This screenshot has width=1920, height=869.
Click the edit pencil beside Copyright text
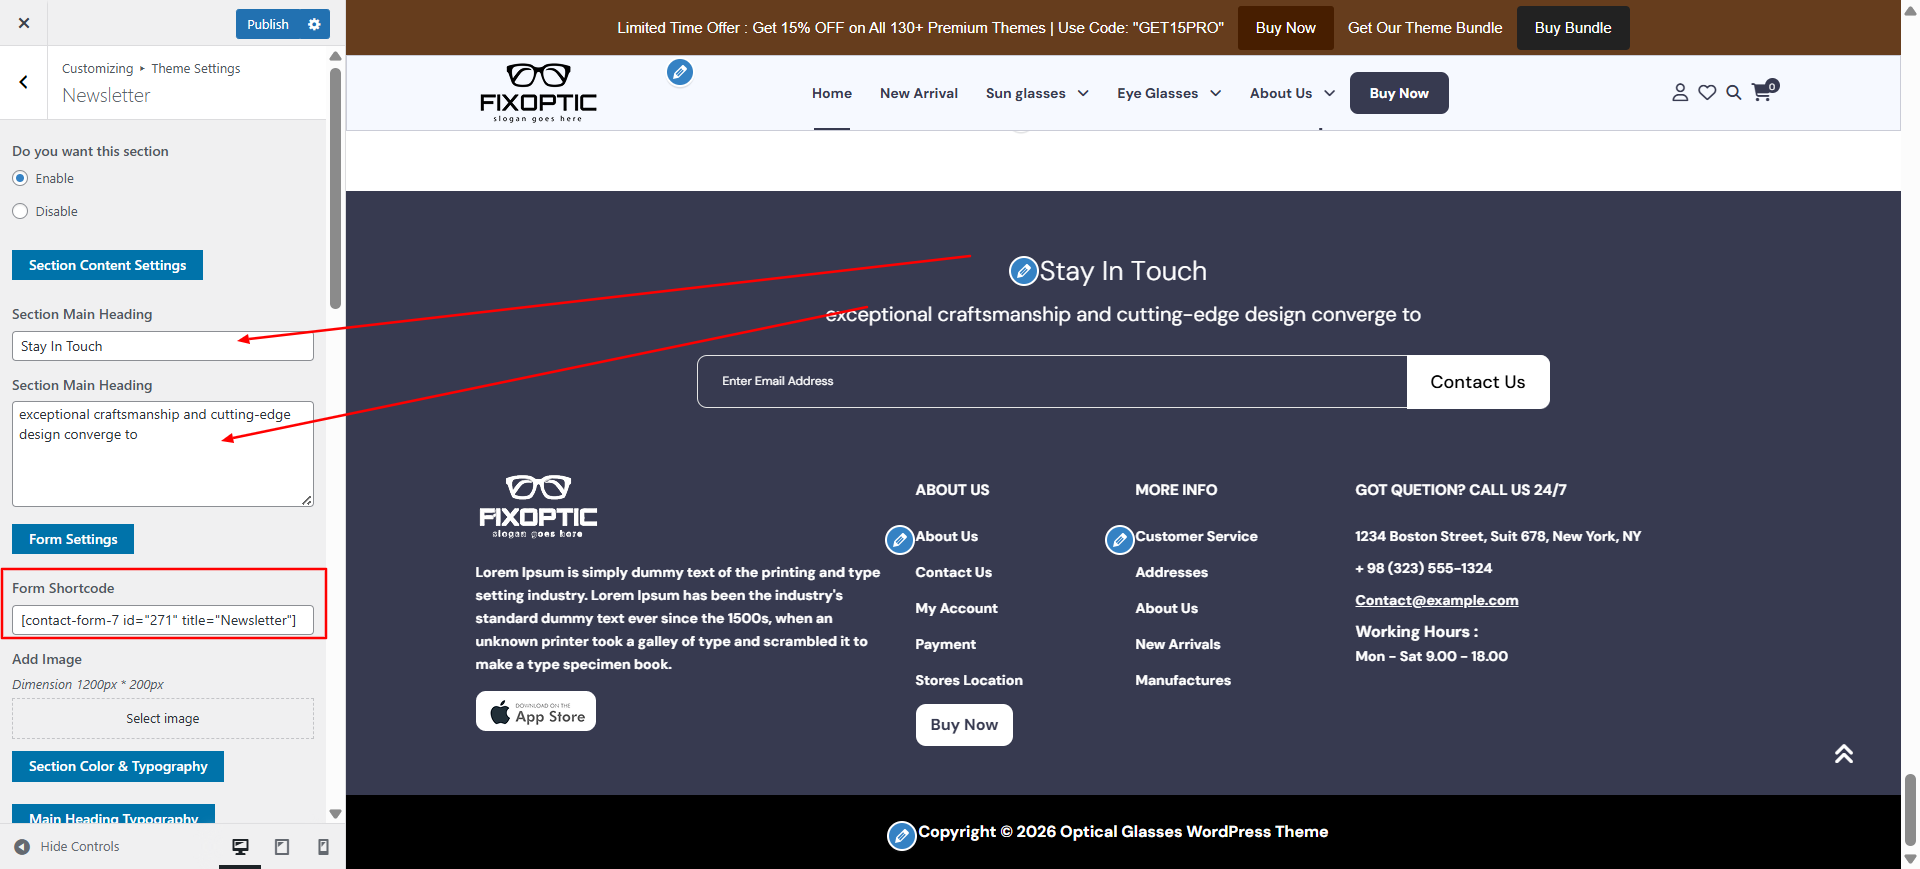[902, 836]
